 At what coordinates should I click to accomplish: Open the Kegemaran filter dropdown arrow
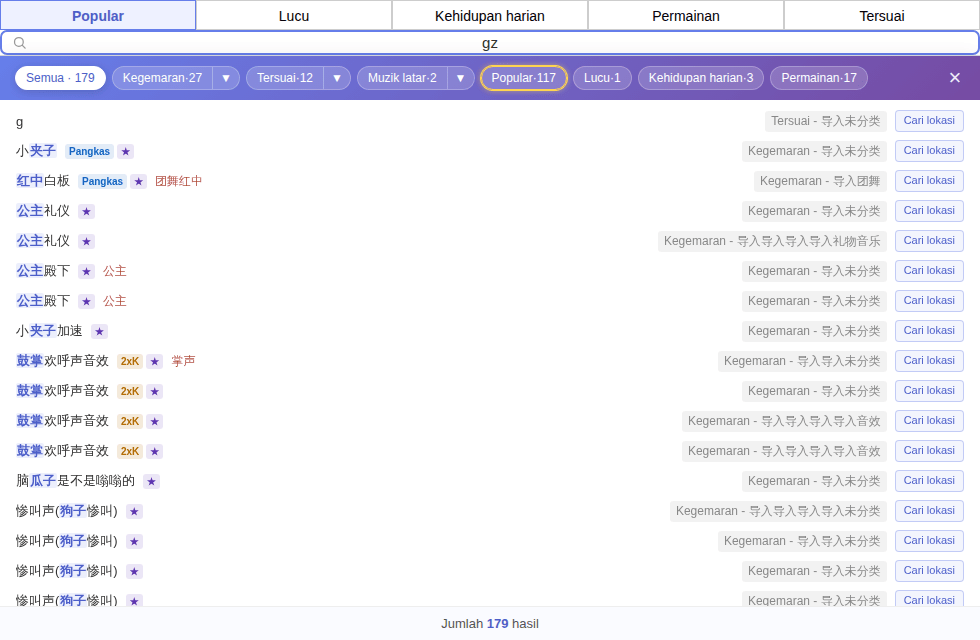pyautogui.click(x=226, y=78)
